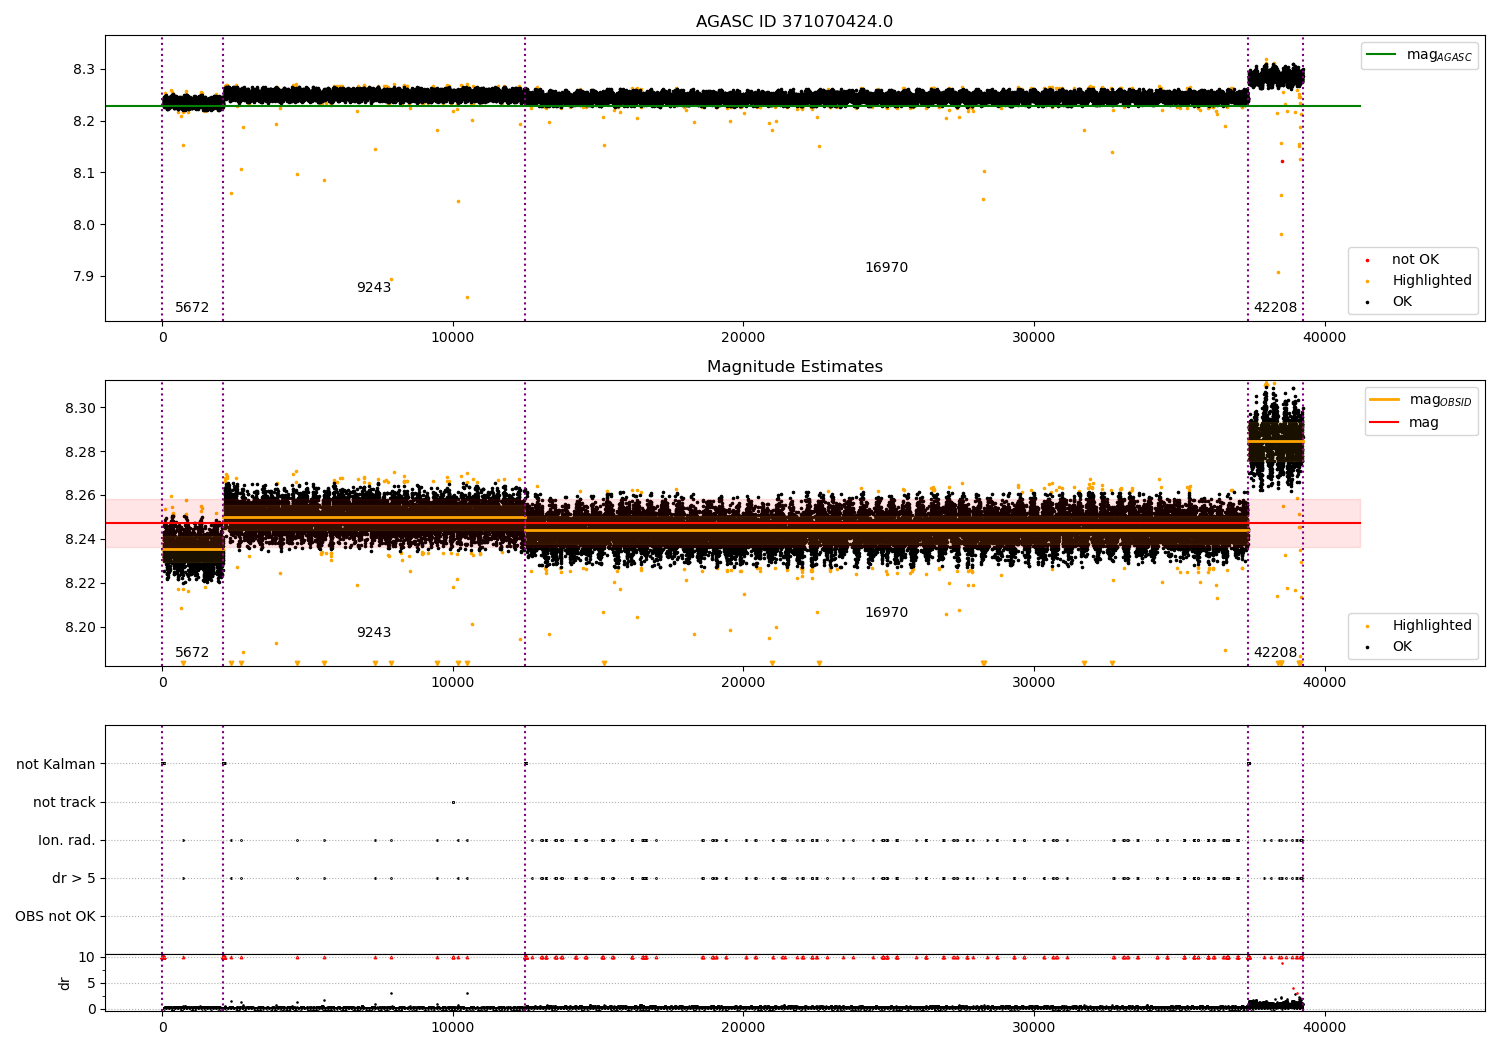This screenshot has height=1050, width=1500.
Task: Click the "Magnitude Estimates" plot title
Action: (x=794, y=367)
